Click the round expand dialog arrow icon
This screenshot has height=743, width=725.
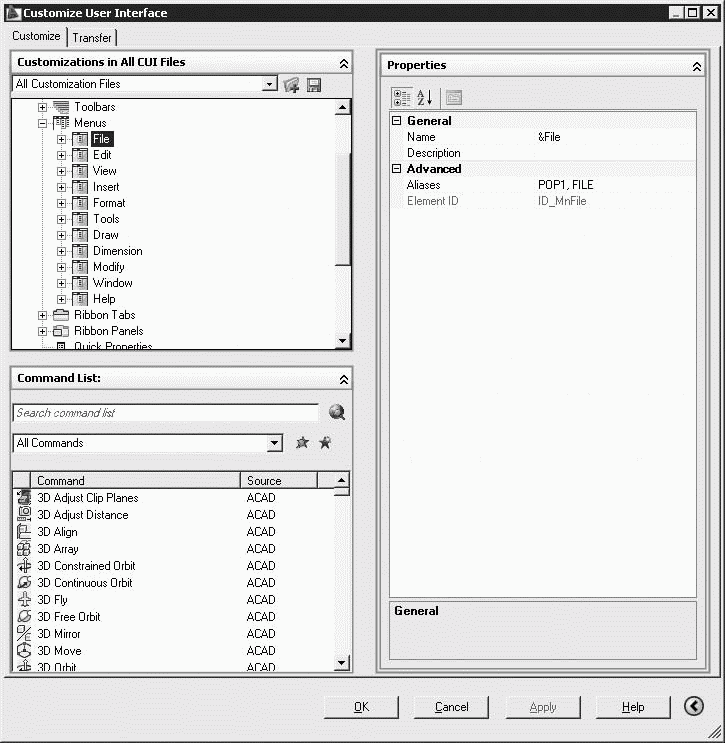click(x=694, y=706)
